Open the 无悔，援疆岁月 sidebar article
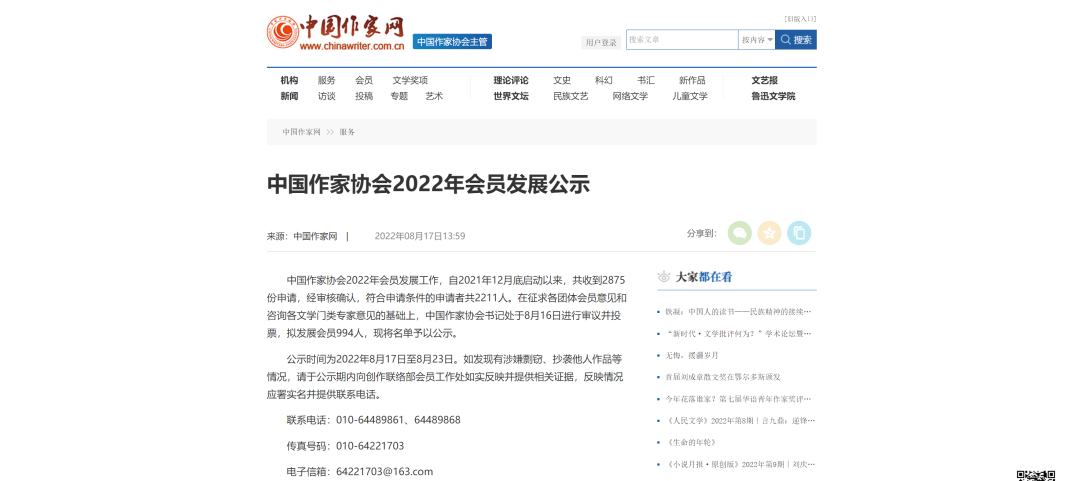Screen dimensions: 1080x481 (x=692, y=355)
